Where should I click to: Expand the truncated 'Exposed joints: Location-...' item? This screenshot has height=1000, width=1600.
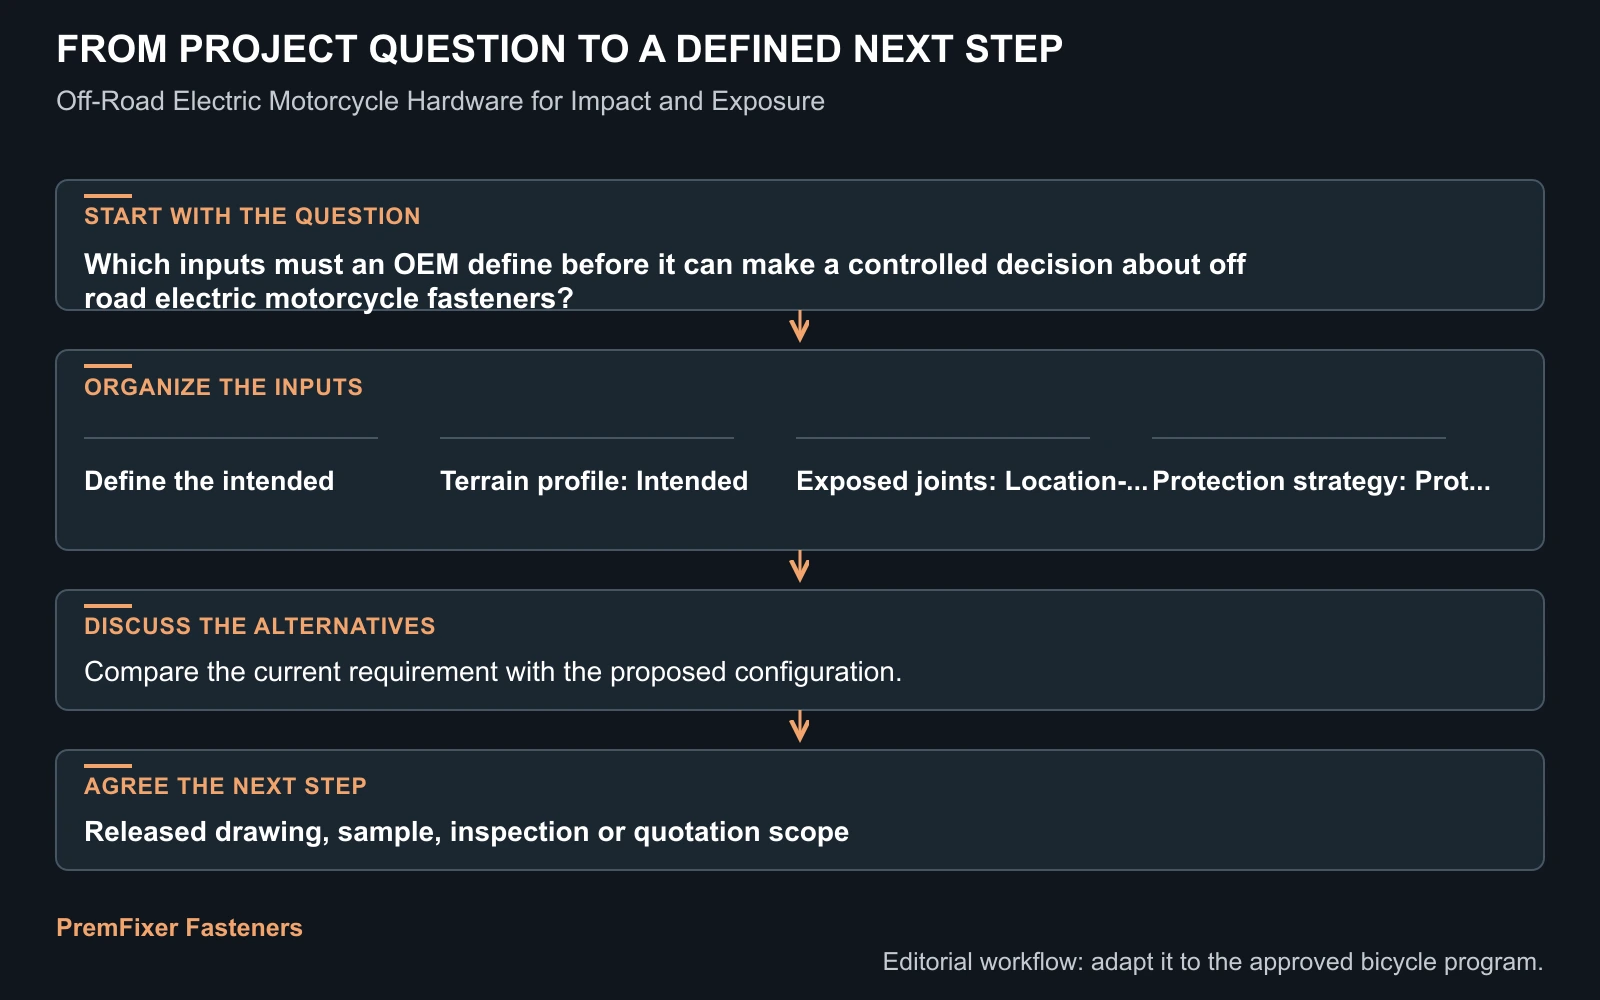coord(971,481)
